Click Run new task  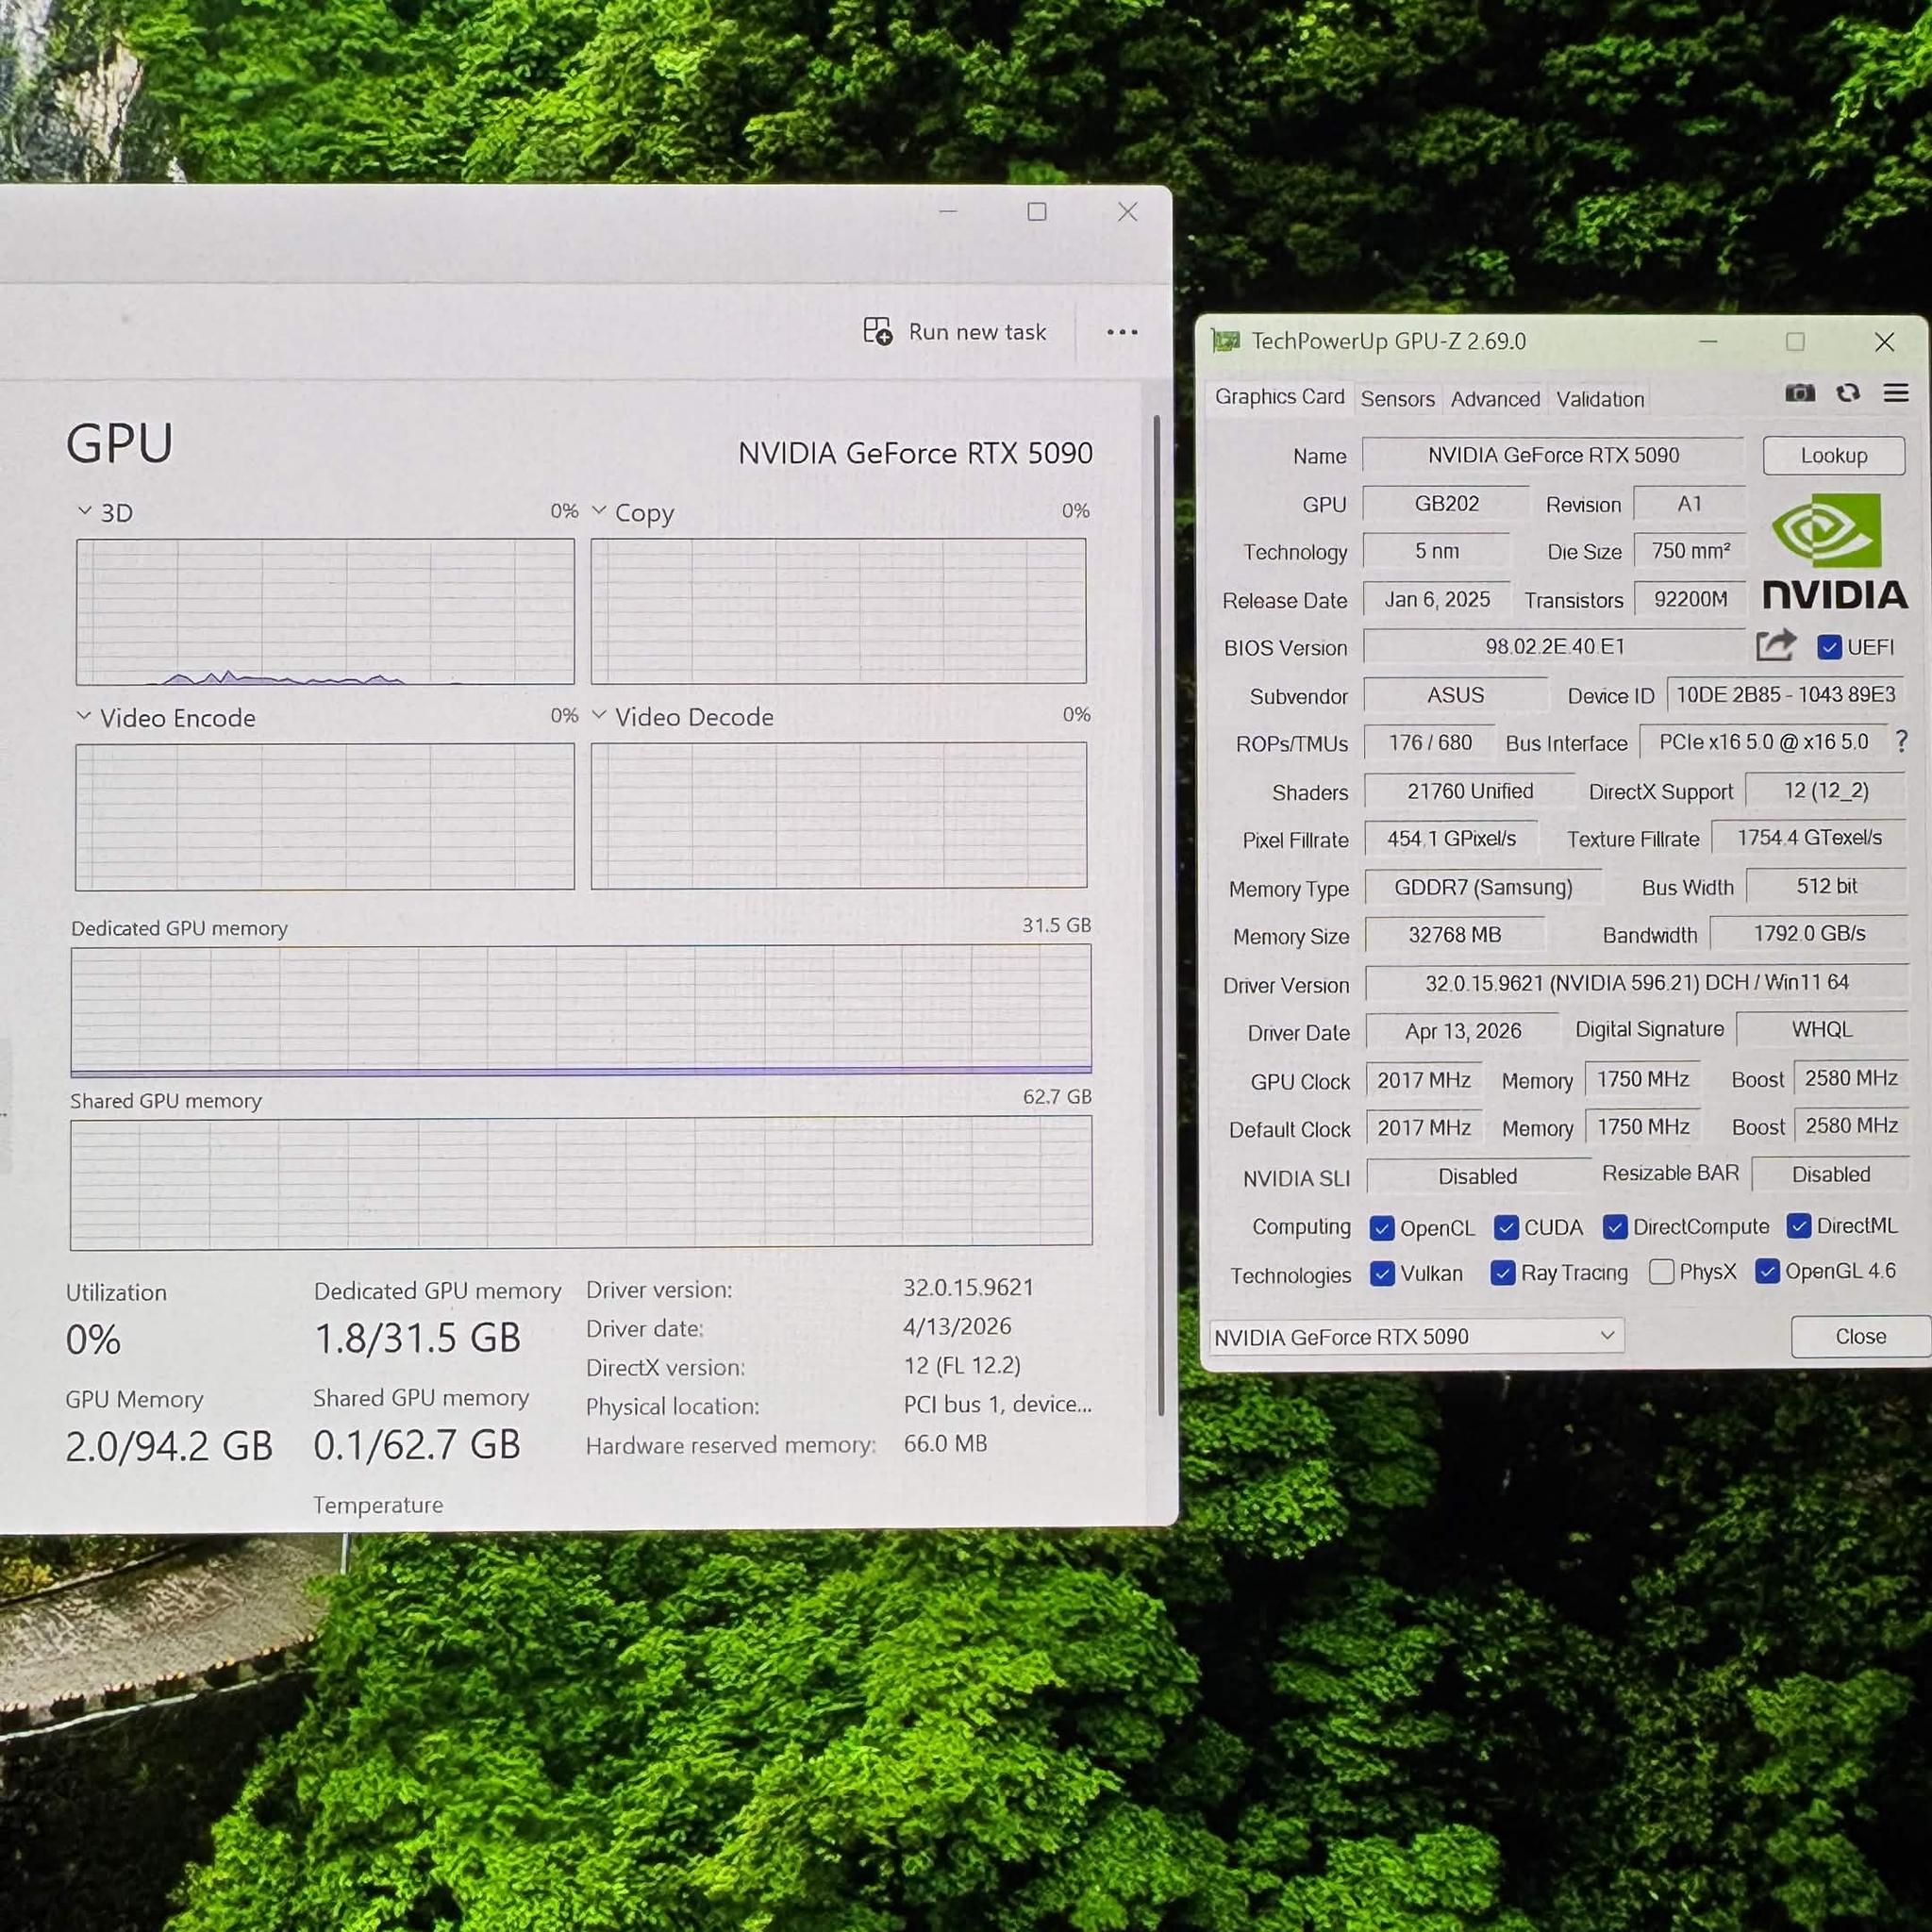955,332
